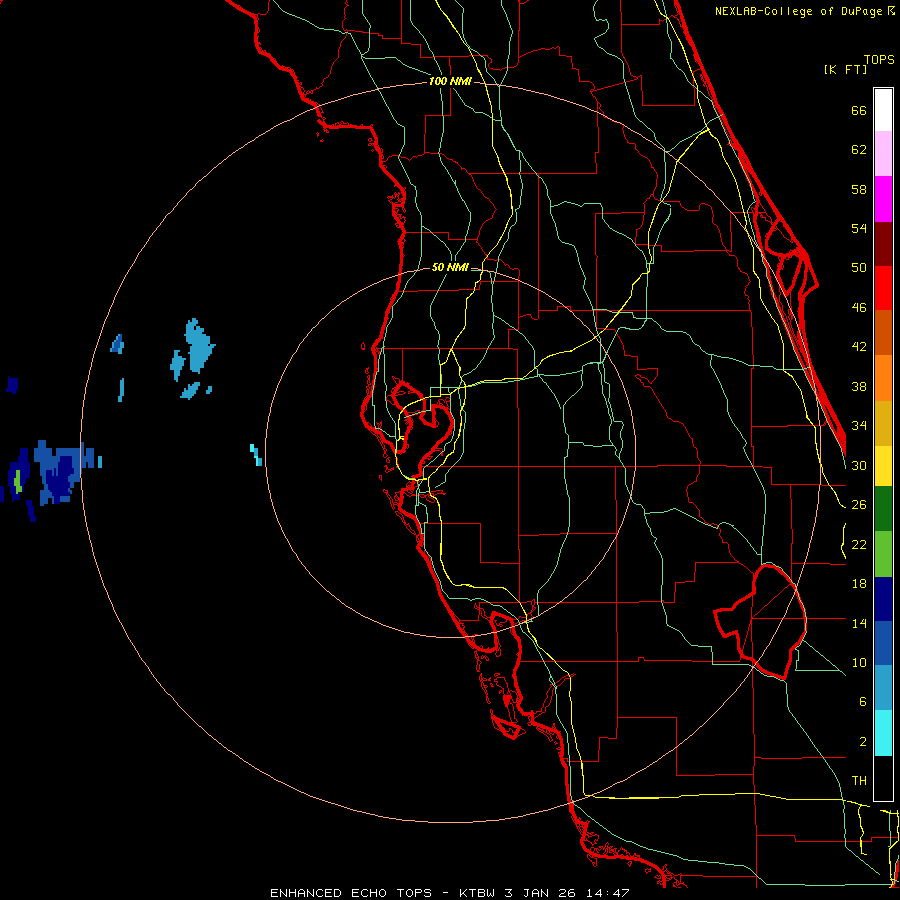Screen dimensions: 900x900
Task: Click the 'TOPS' legend title
Action: (x=879, y=60)
